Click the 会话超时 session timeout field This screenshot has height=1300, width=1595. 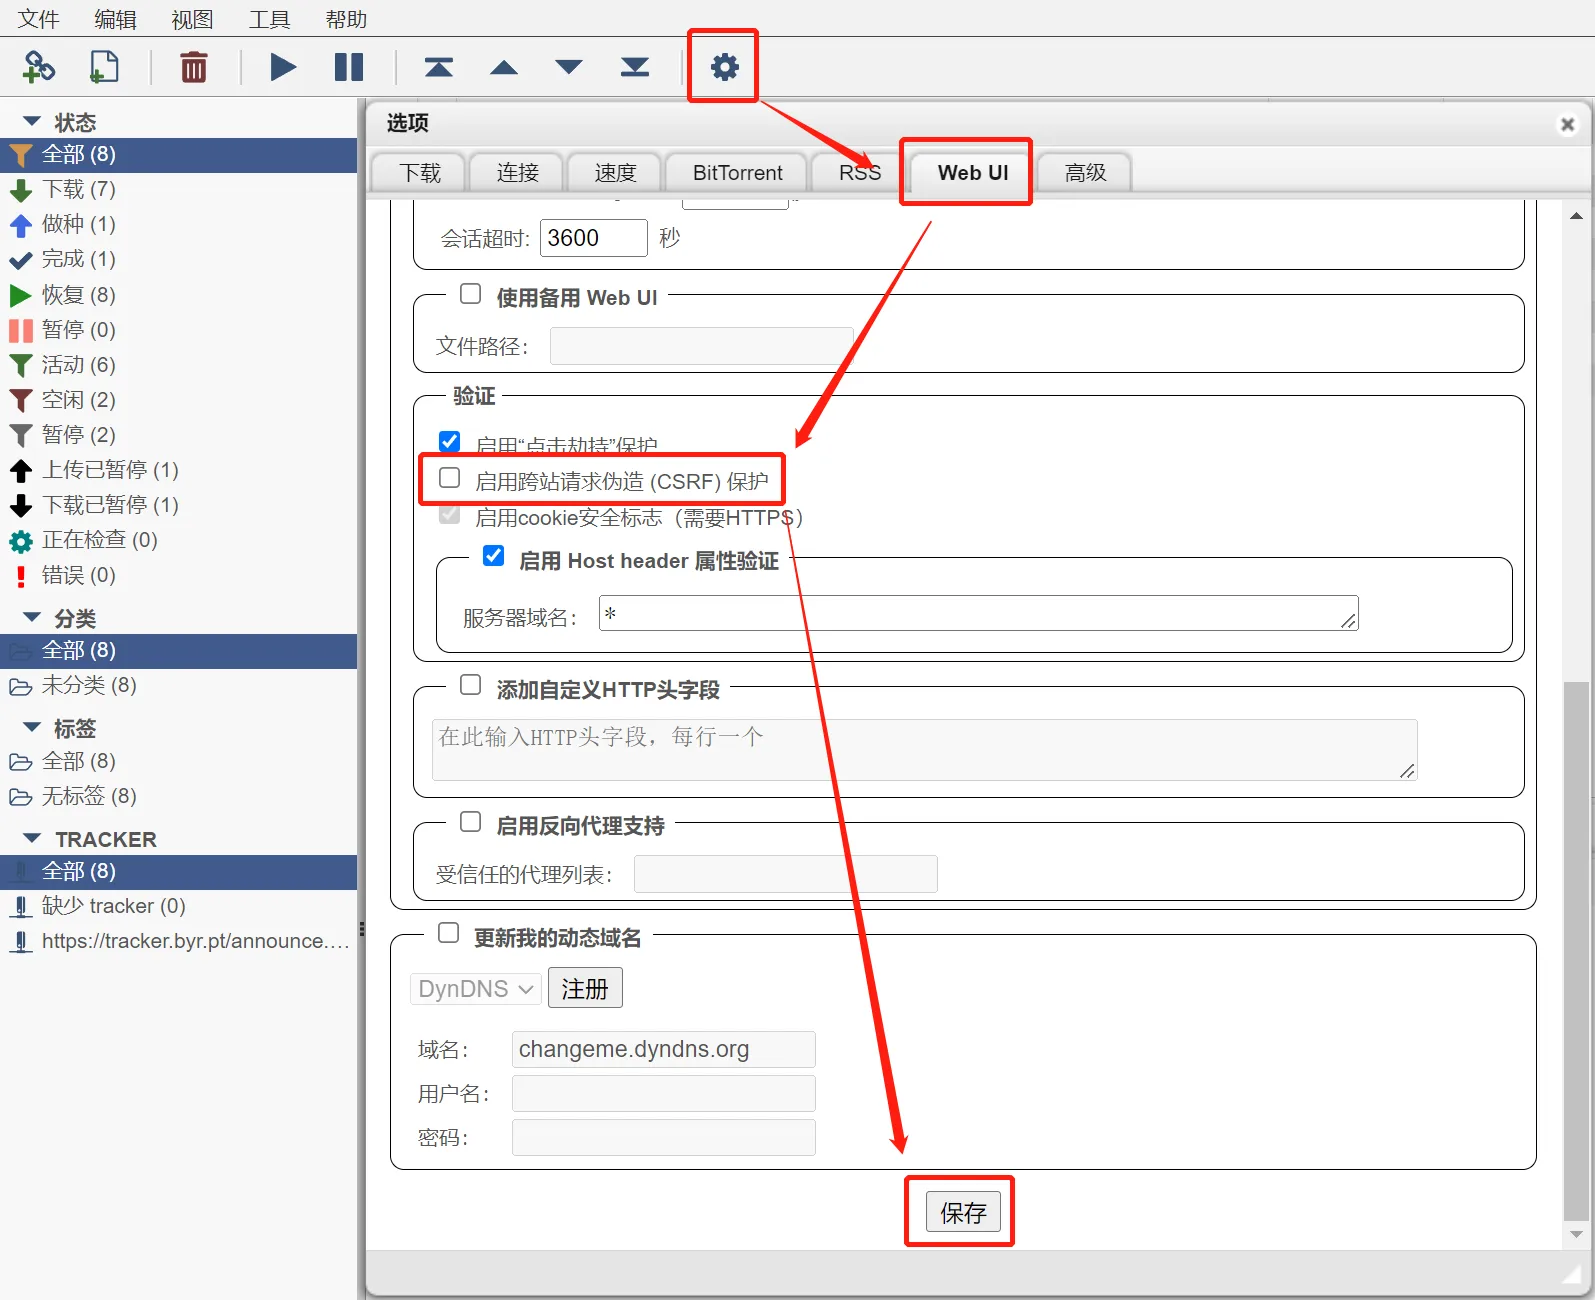point(594,238)
